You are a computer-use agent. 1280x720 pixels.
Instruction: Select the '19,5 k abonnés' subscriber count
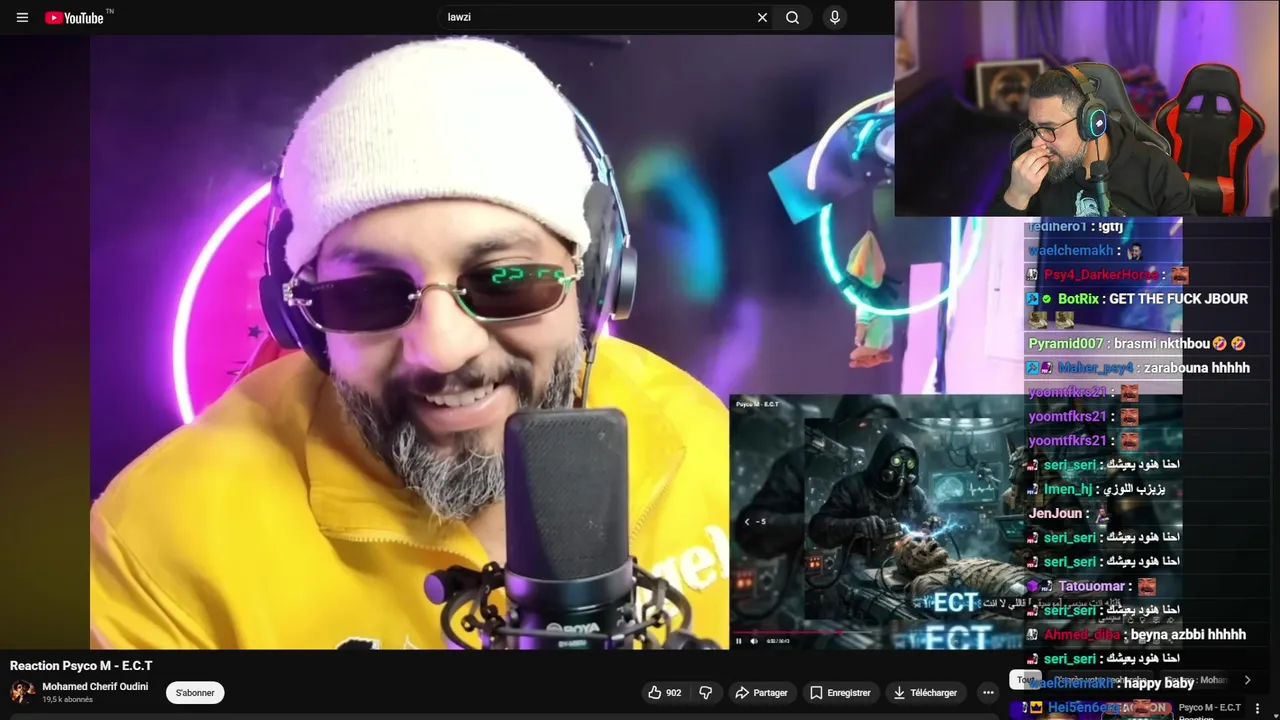(67, 700)
